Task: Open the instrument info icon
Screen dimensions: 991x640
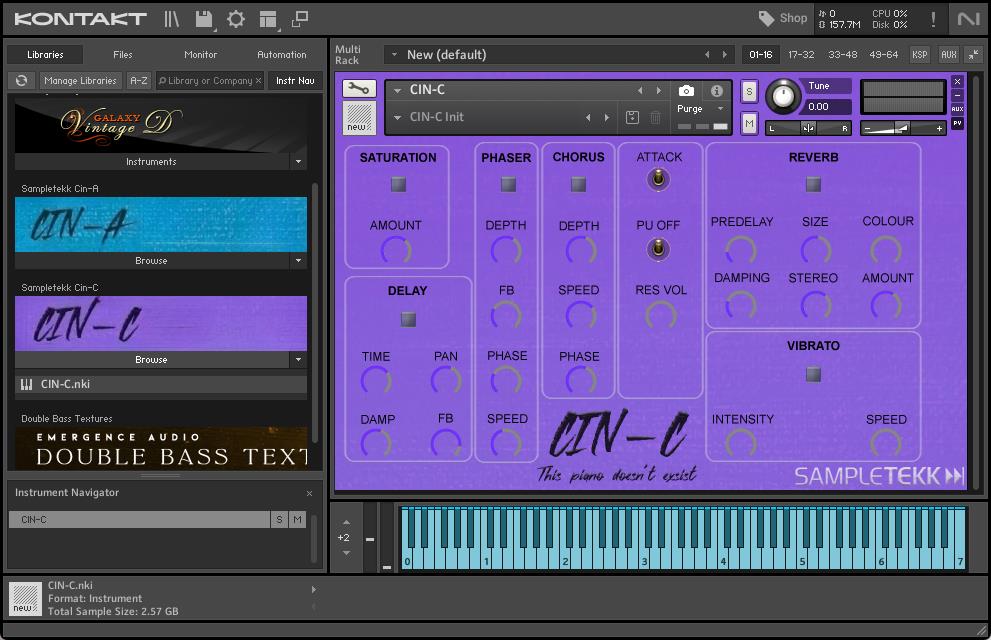Action: pyautogui.click(x=716, y=91)
